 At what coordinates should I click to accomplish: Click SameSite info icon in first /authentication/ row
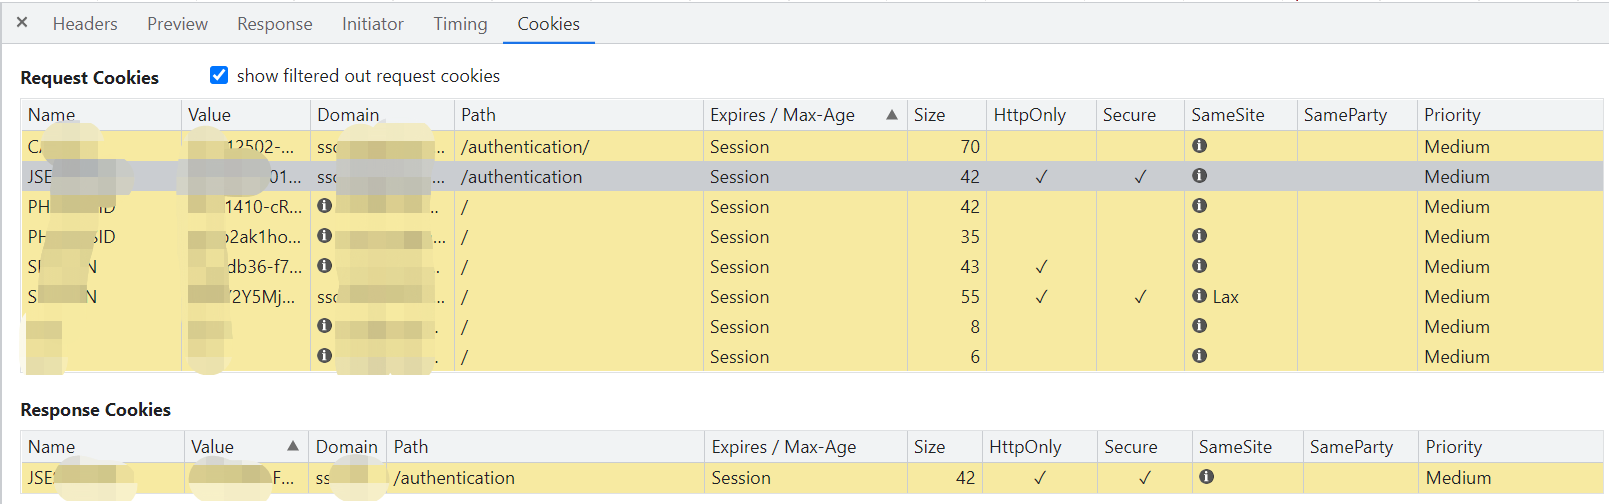(x=1199, y=146)
